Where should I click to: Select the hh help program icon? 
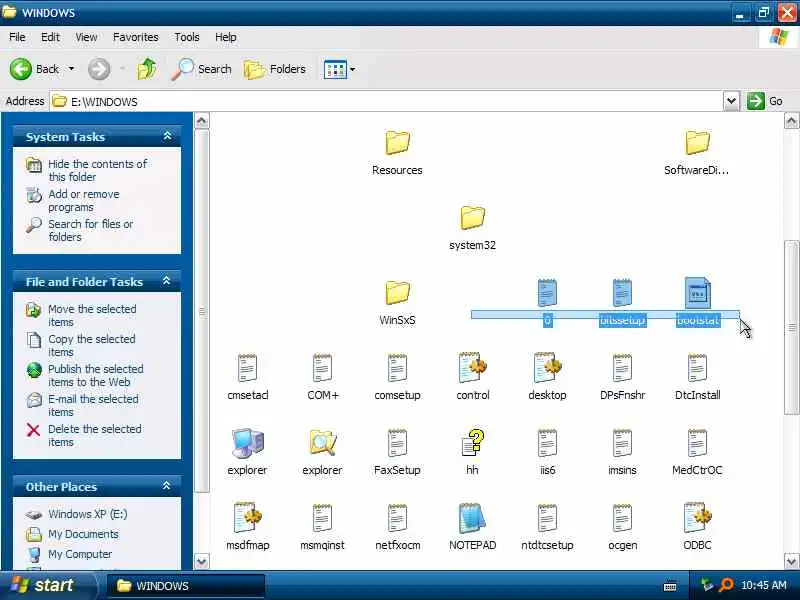(x=472, y=442)
